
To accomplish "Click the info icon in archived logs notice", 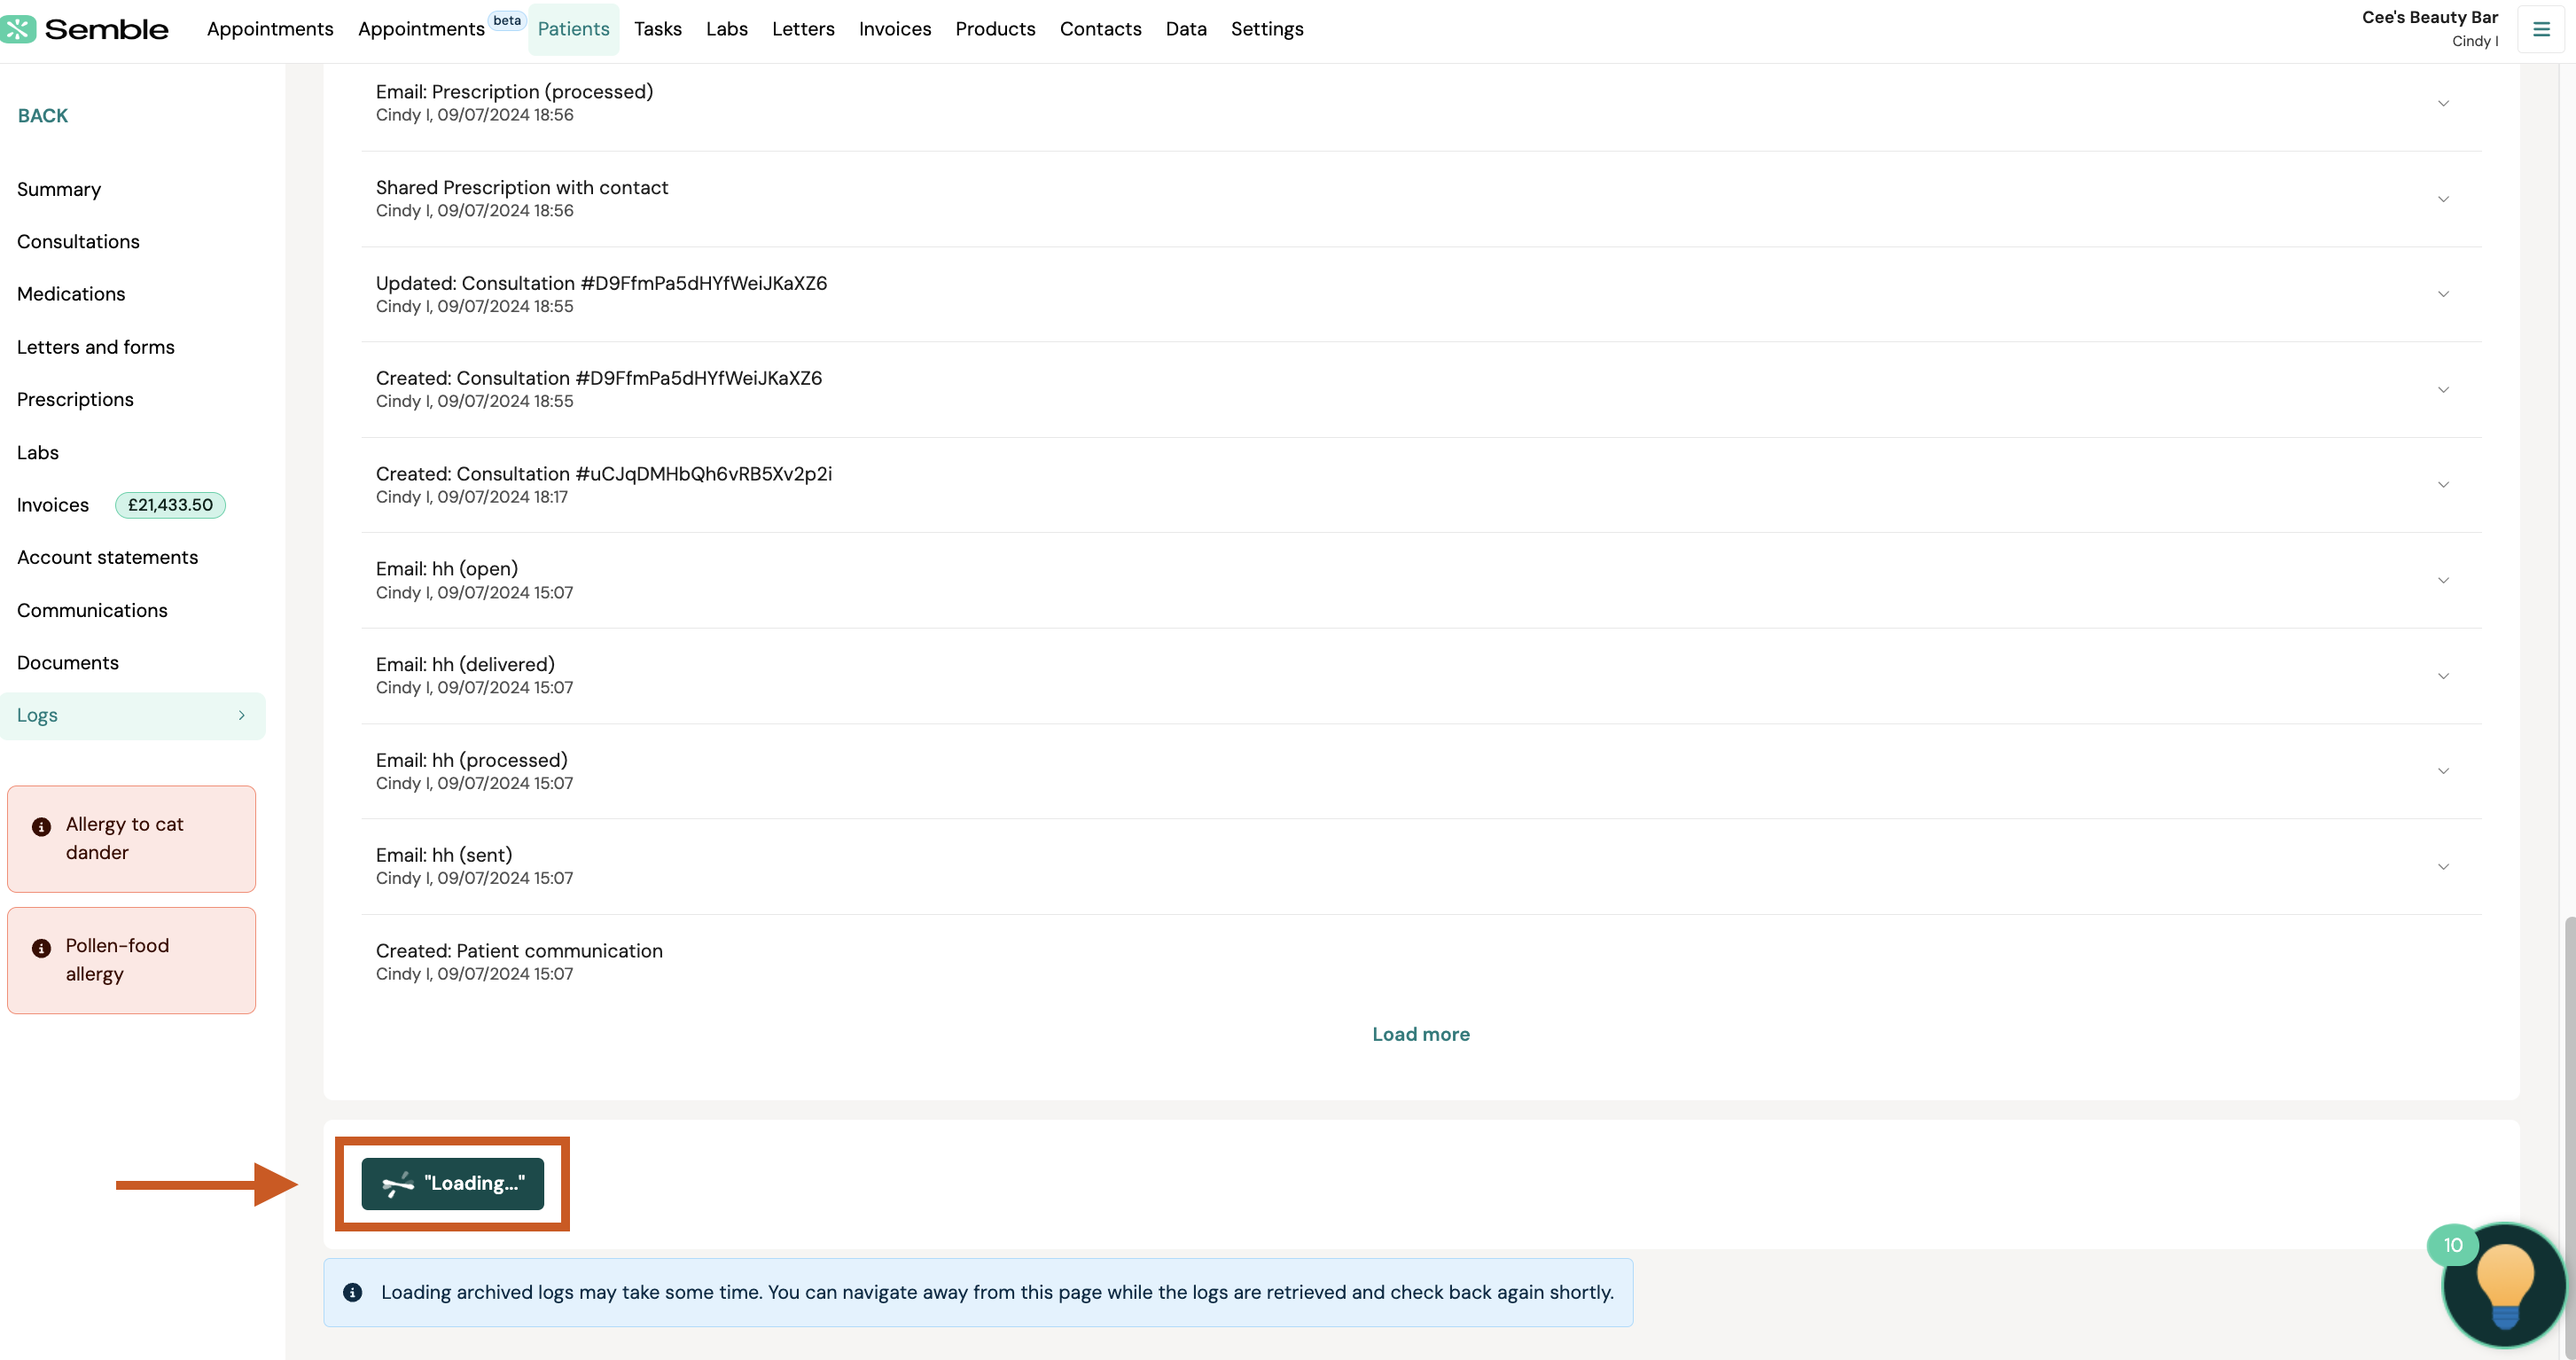I will (x=352, y=1292).
